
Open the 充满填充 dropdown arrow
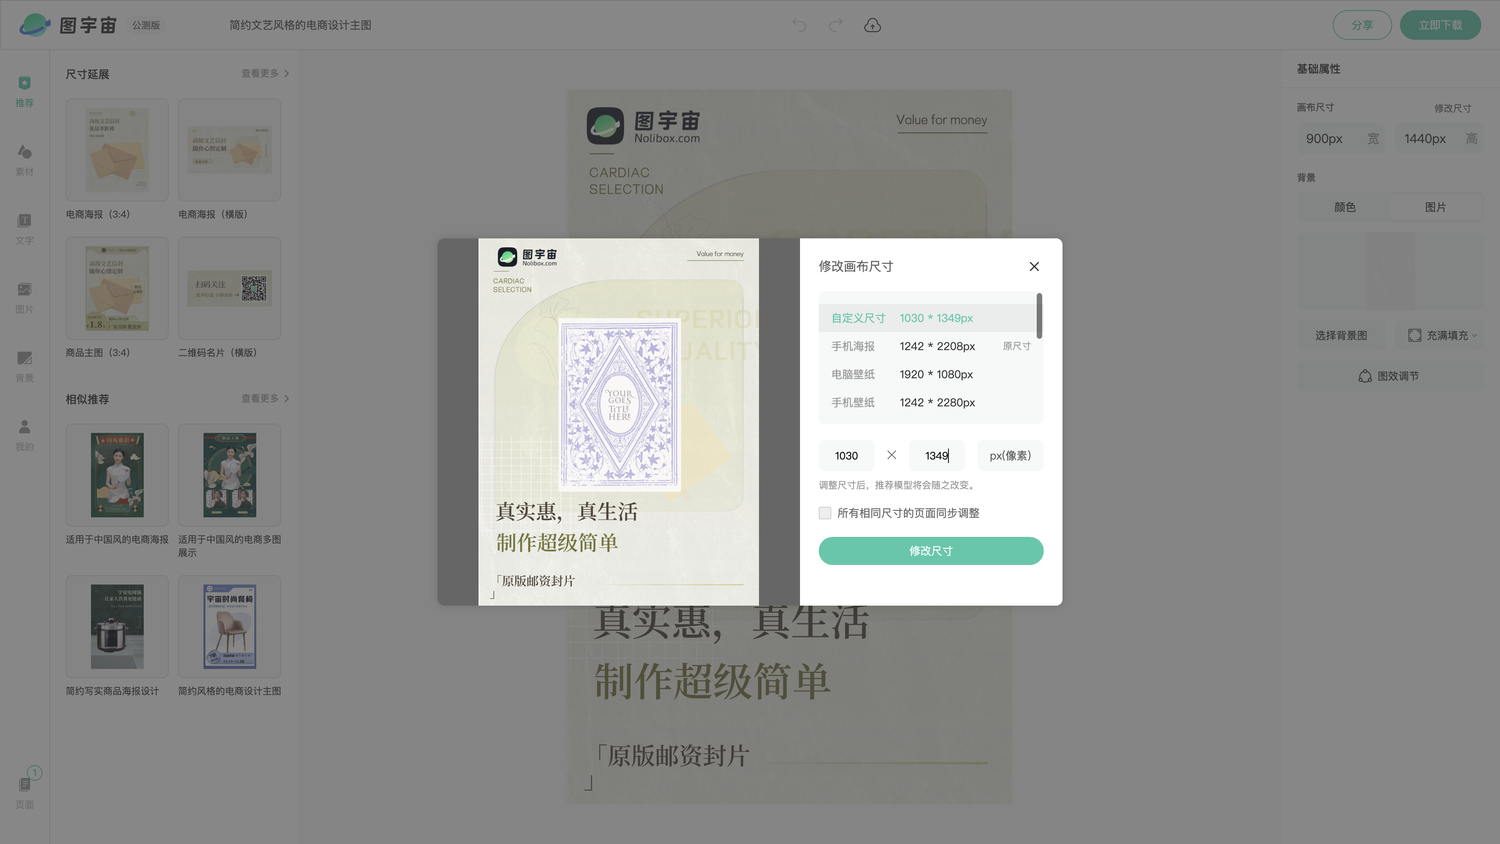1474,336
